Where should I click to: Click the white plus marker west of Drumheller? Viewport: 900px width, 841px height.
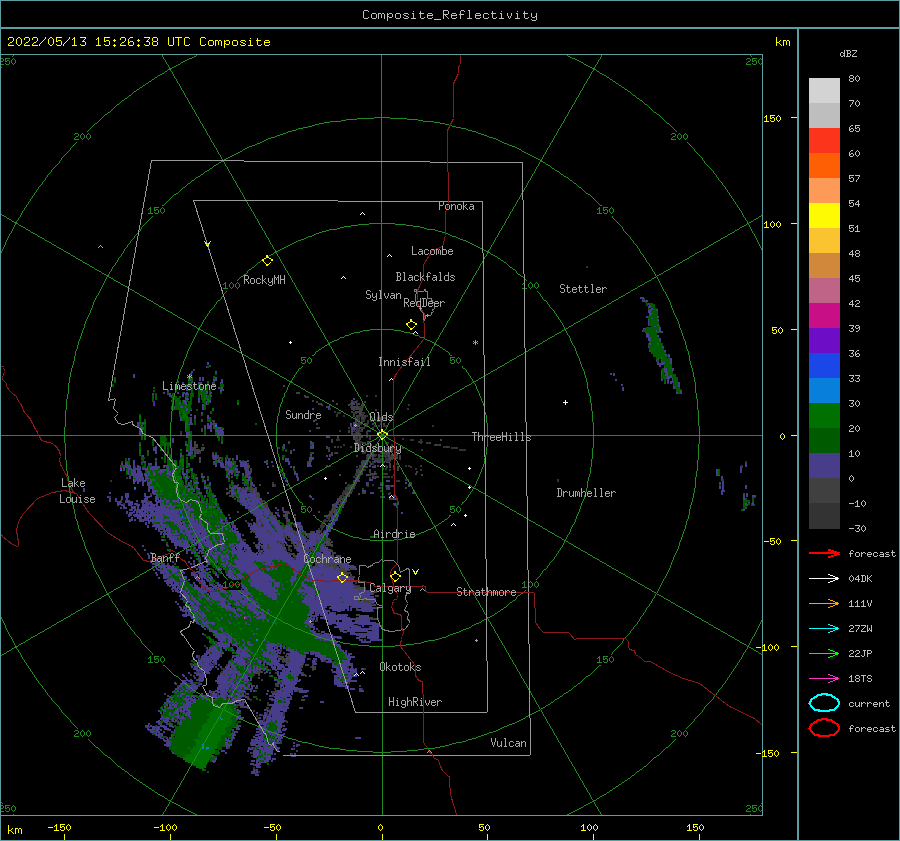[565, 402]
